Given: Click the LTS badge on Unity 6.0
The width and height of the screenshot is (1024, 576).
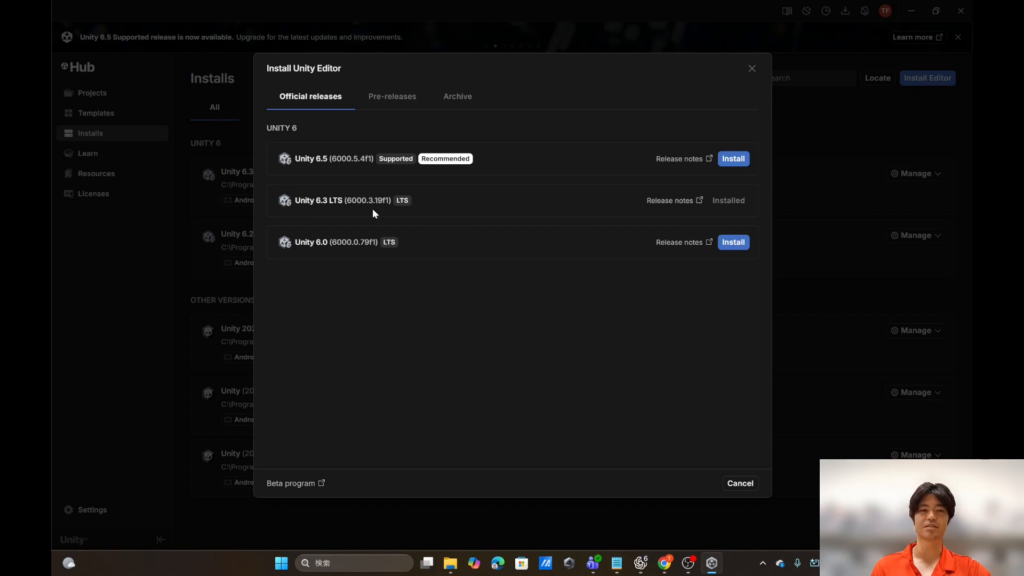Looking at the screenshot, I should click(x=389, y=242).
